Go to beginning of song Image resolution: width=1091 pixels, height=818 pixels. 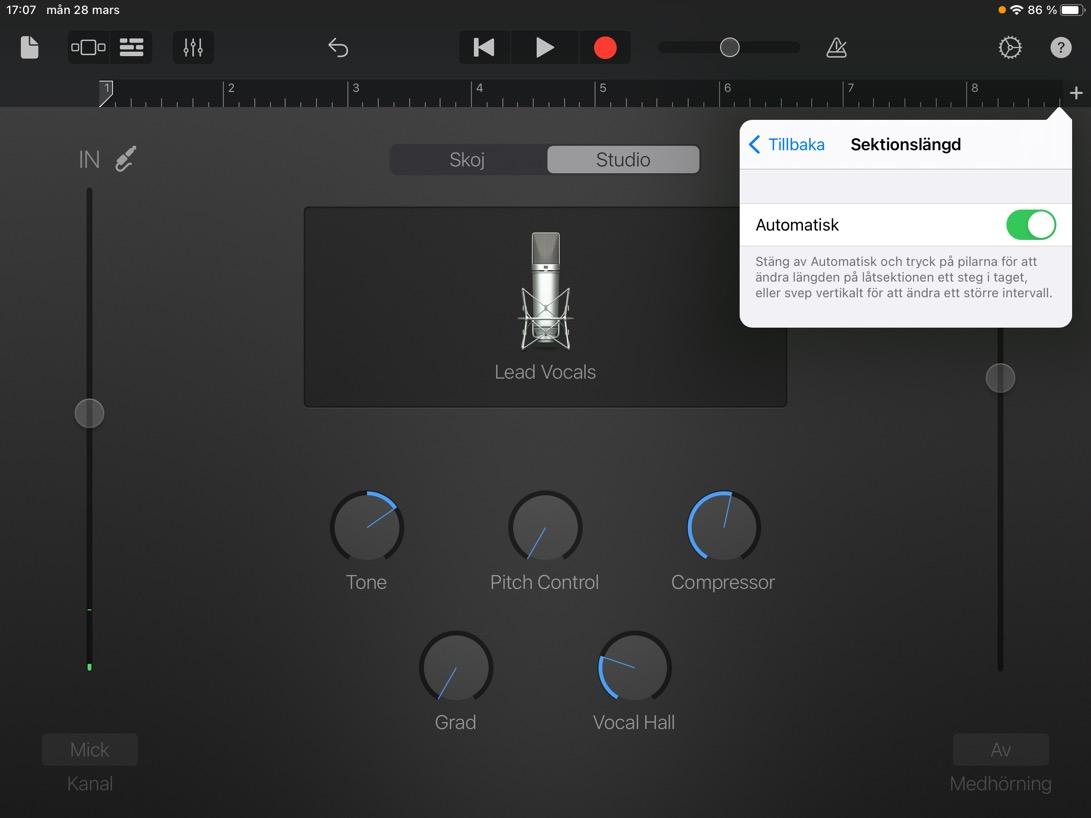pos(484,47)
